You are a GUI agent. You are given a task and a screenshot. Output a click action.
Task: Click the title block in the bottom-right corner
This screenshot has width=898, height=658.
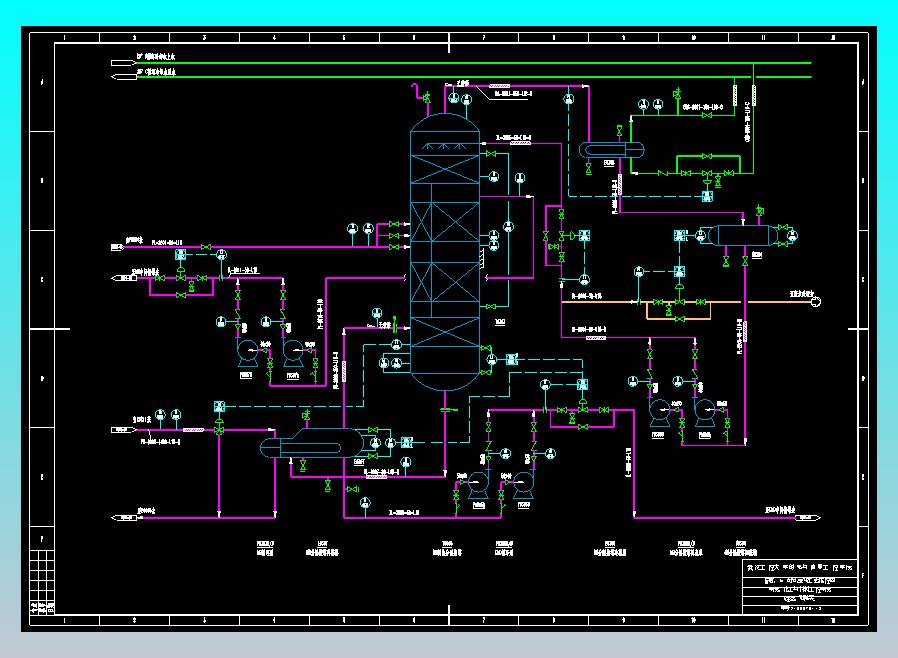pos(800,586)
